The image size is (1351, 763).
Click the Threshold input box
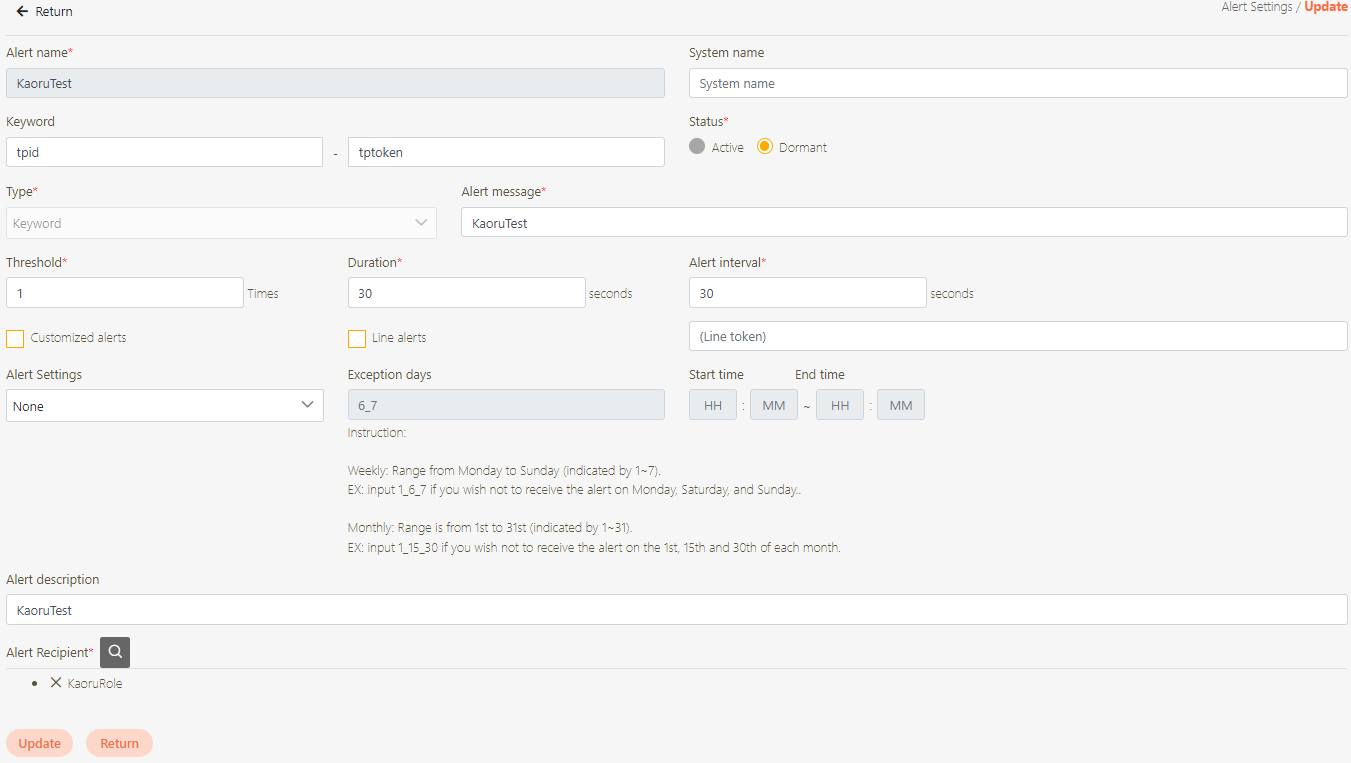pyautogui.click(x=125, y=293)
